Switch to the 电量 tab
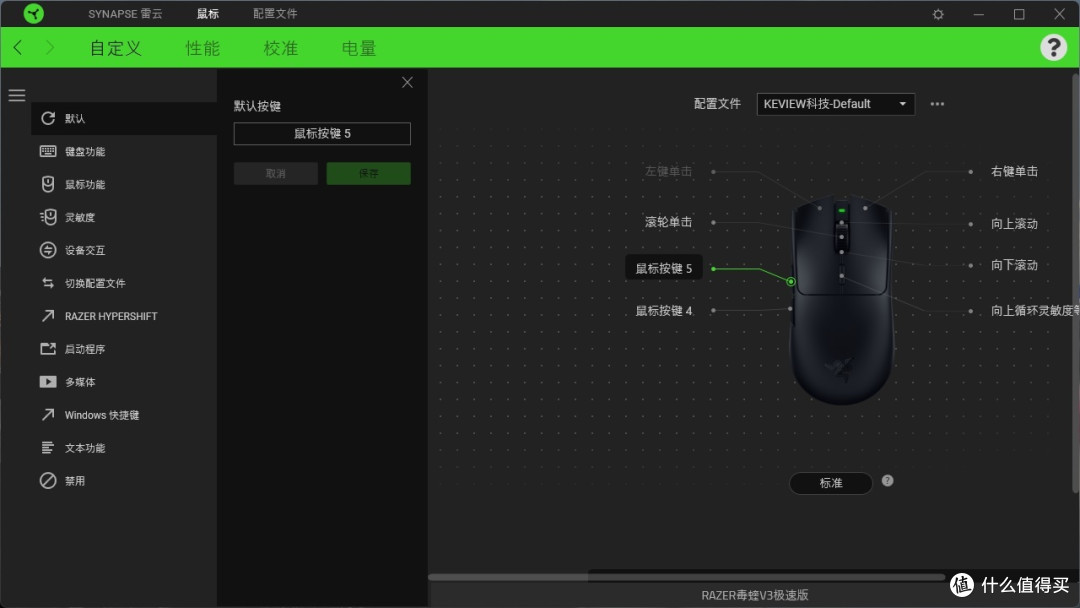The image size is (1080, 608). [x=359, y=48]
